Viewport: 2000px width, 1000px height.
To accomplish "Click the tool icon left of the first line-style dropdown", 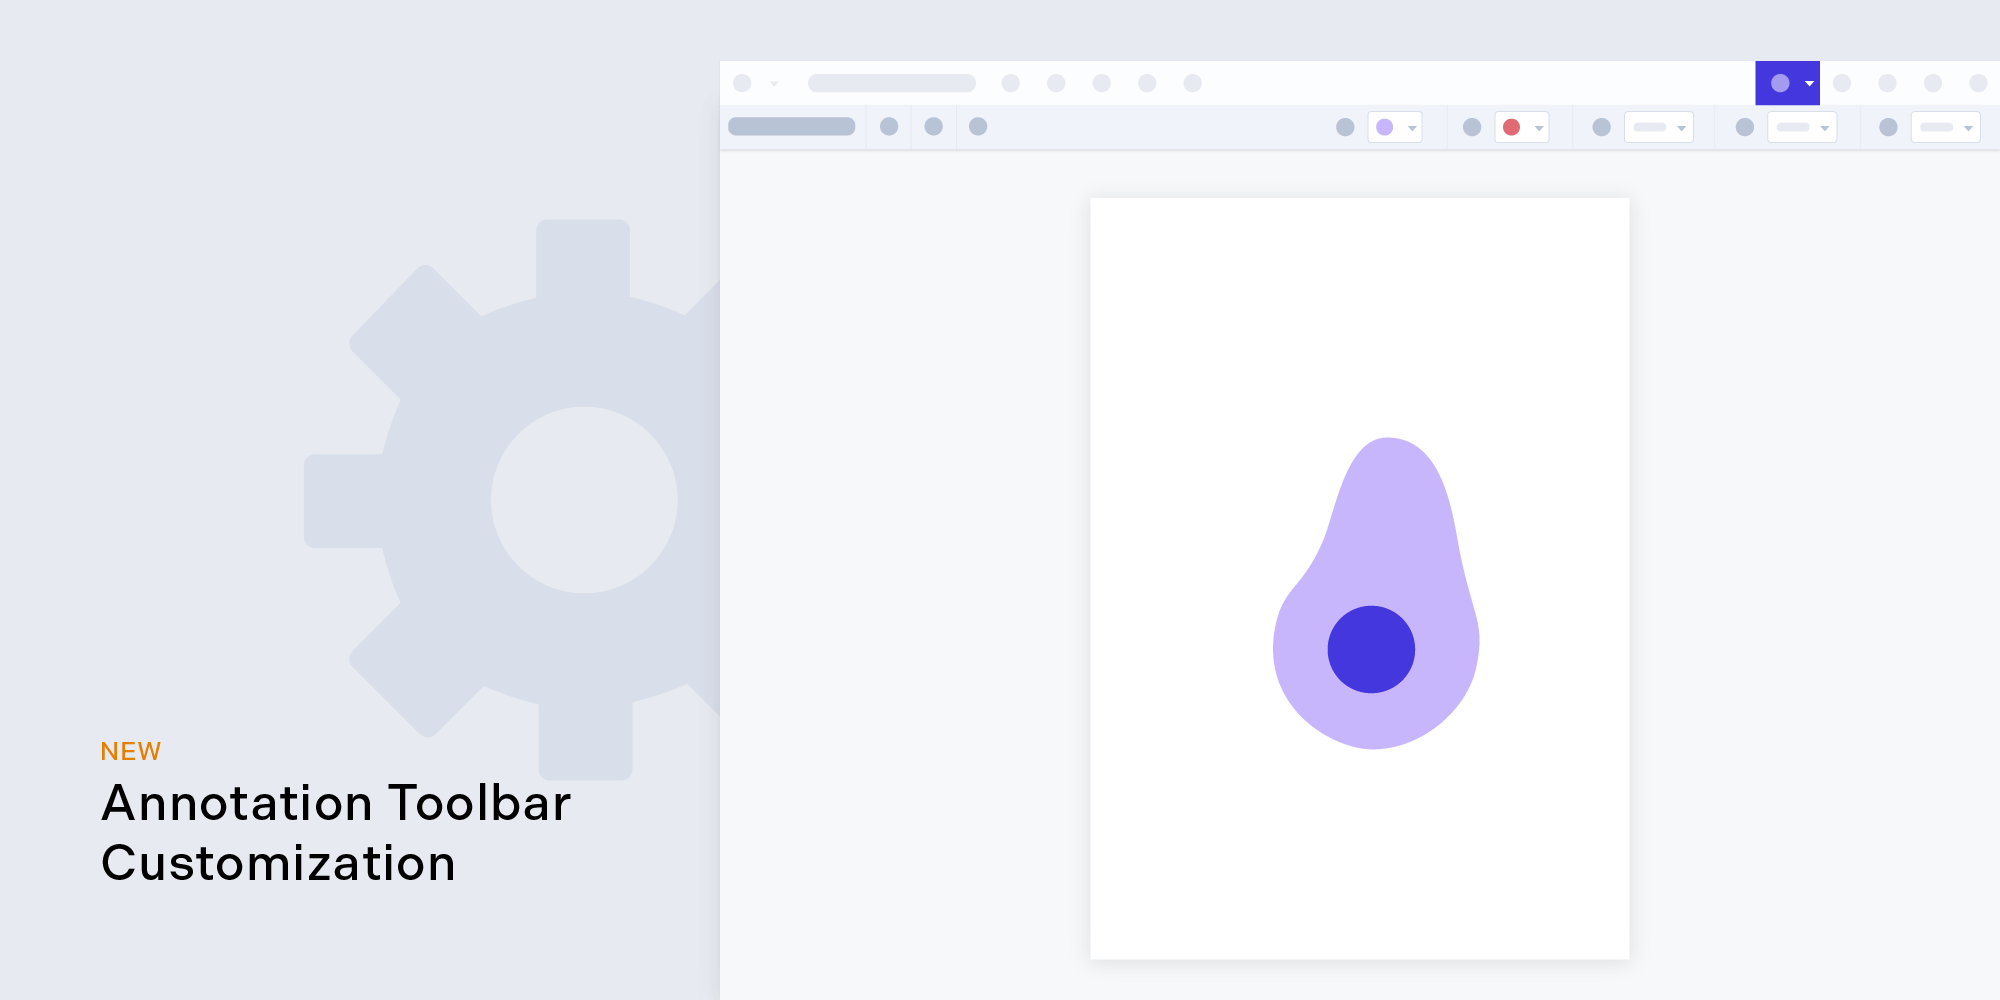I will [x=1603, y=127].
